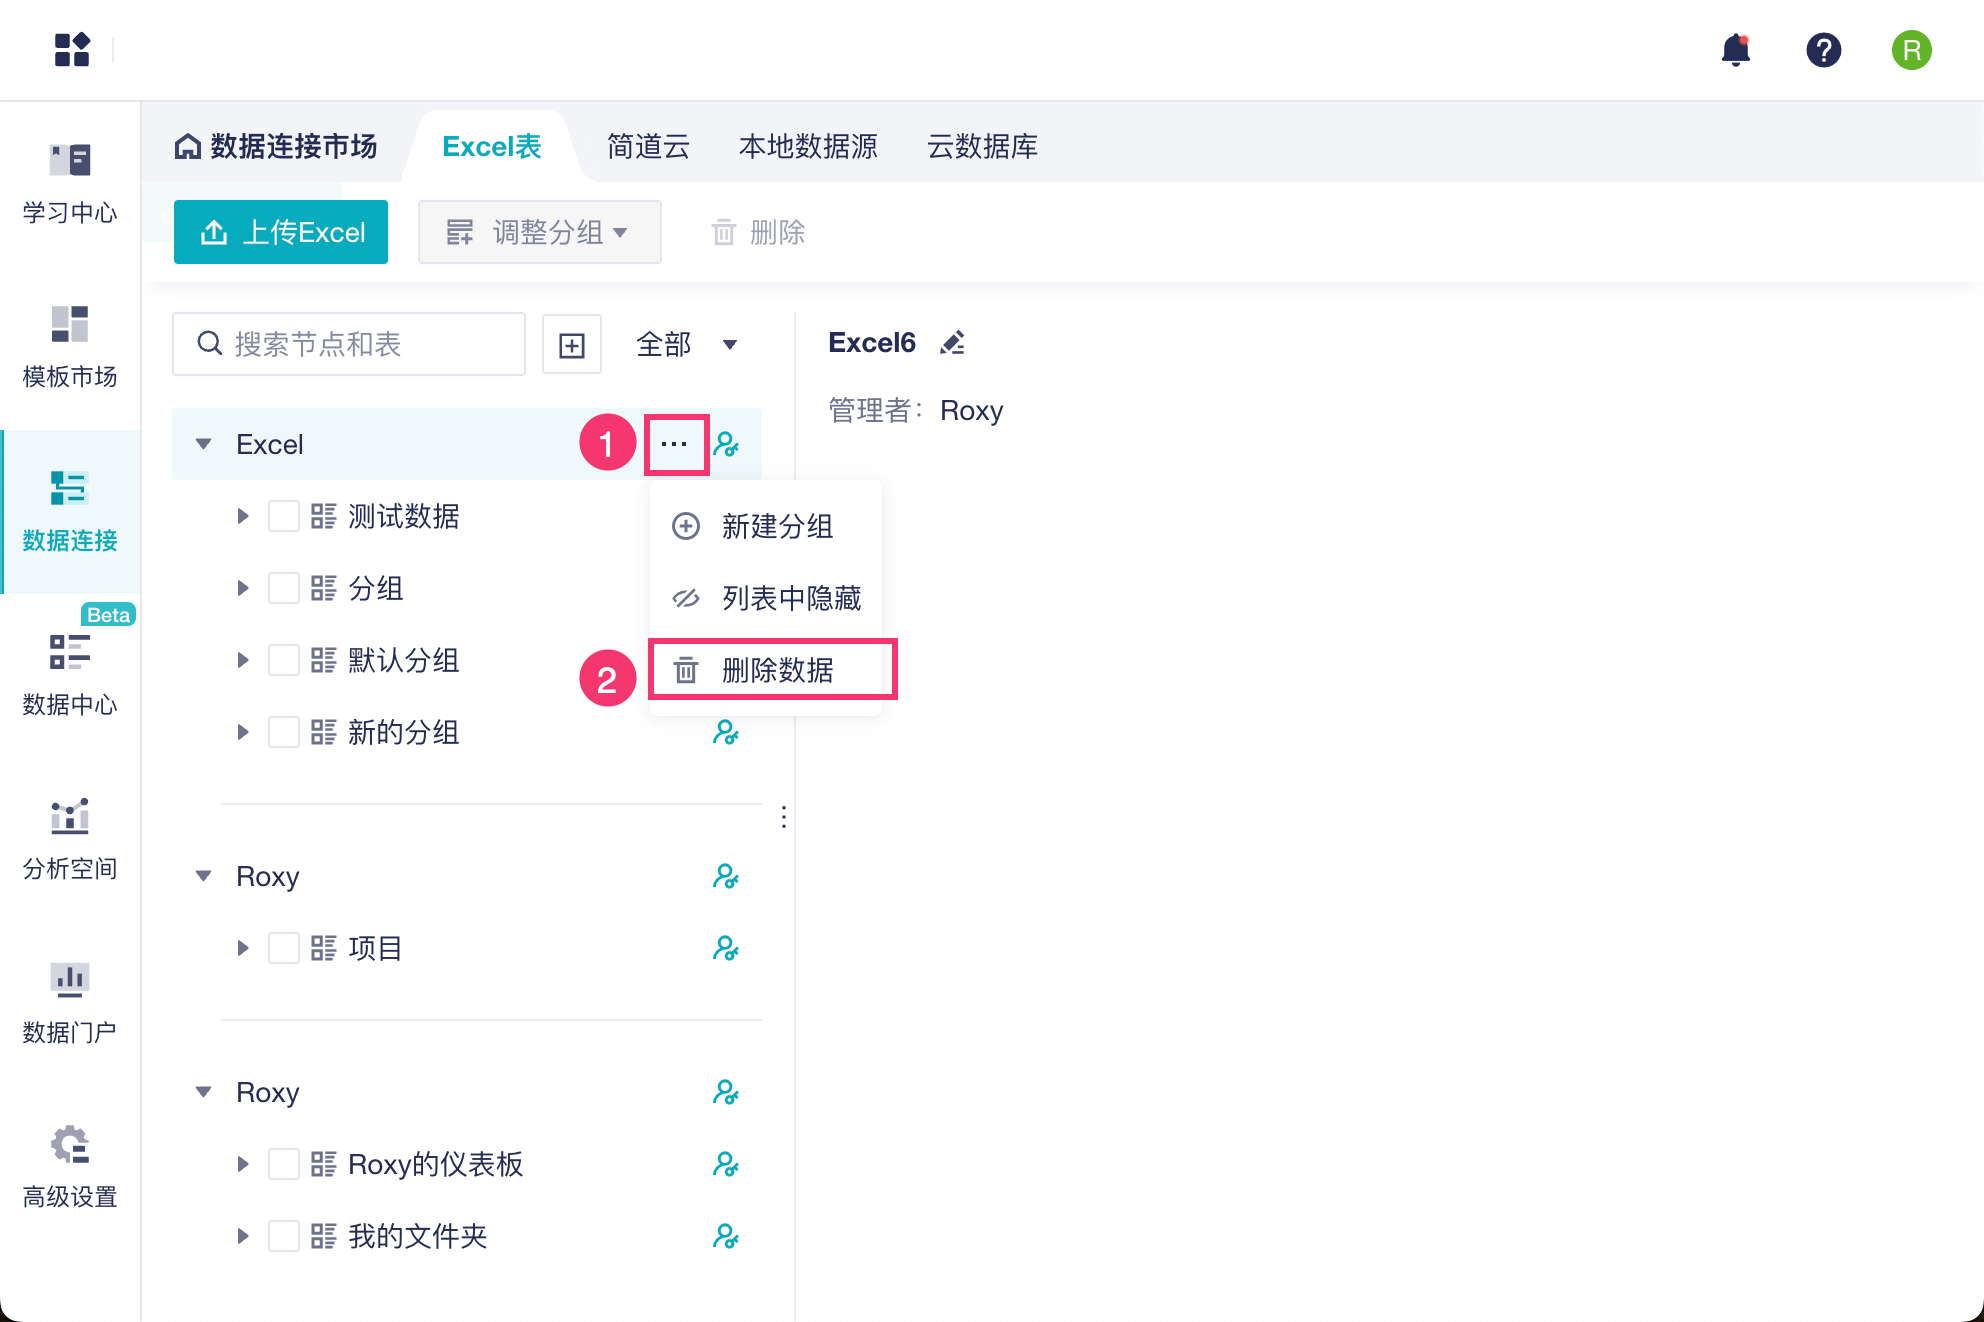Select the Roxy的仪表板 checkbox
This screenshot has height=1322, width=1984.
click(x=284, y=1164)
